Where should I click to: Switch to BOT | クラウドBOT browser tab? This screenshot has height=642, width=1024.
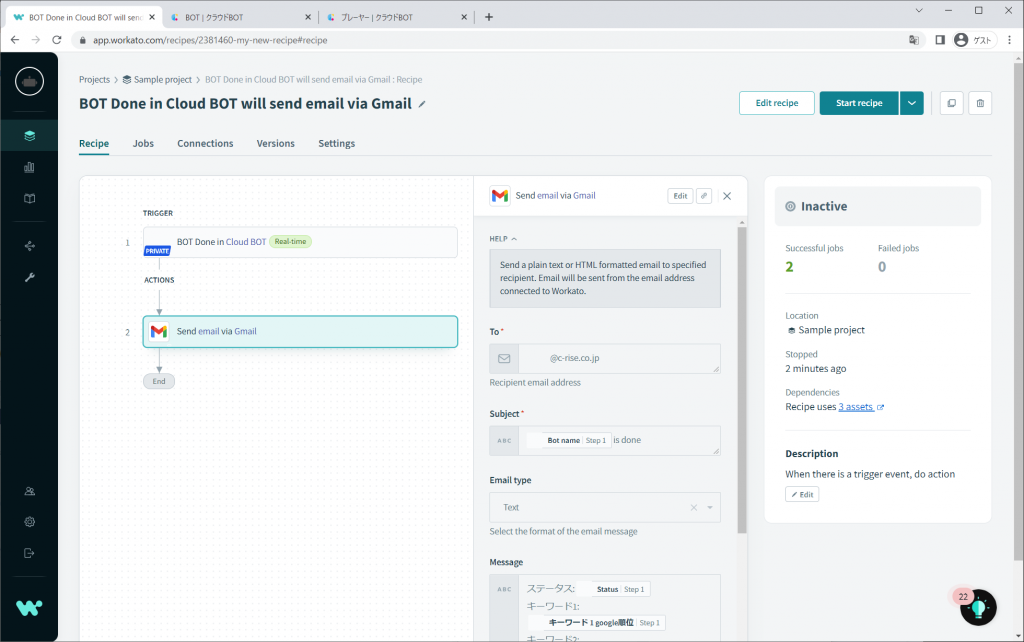pyautogui.click(x=240, y=18)
